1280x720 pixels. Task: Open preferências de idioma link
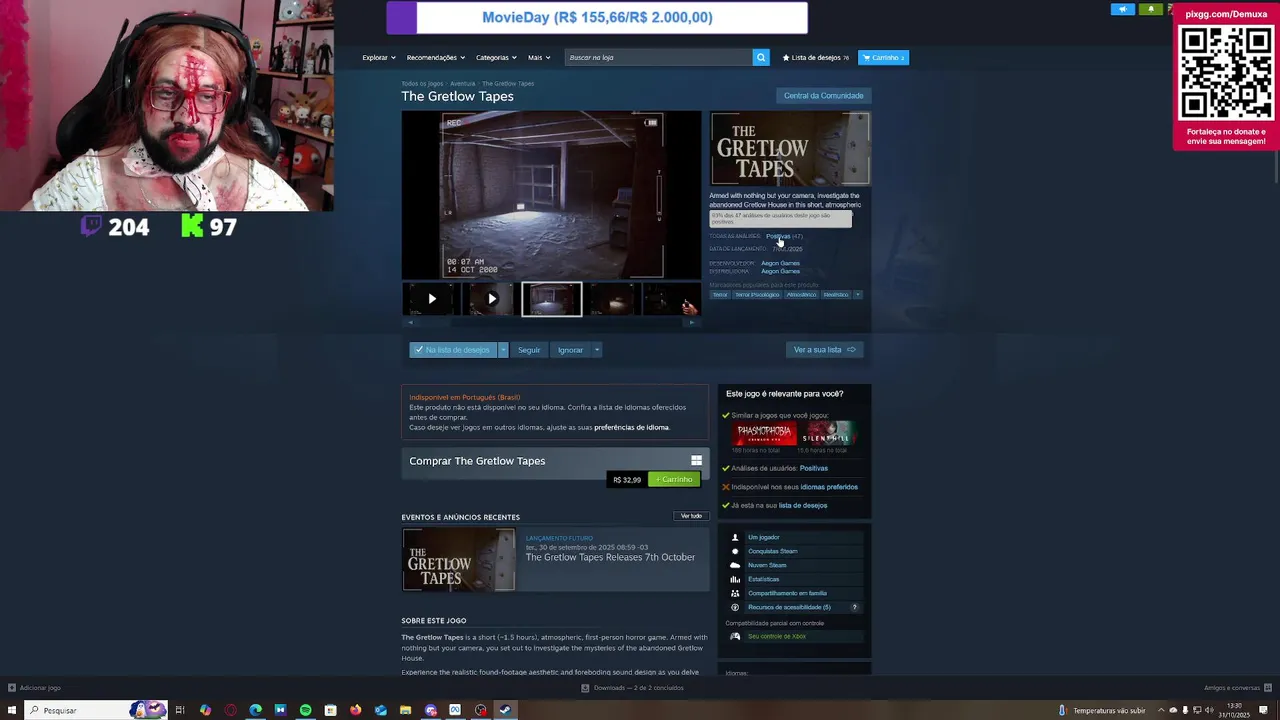tap(631, 427)
